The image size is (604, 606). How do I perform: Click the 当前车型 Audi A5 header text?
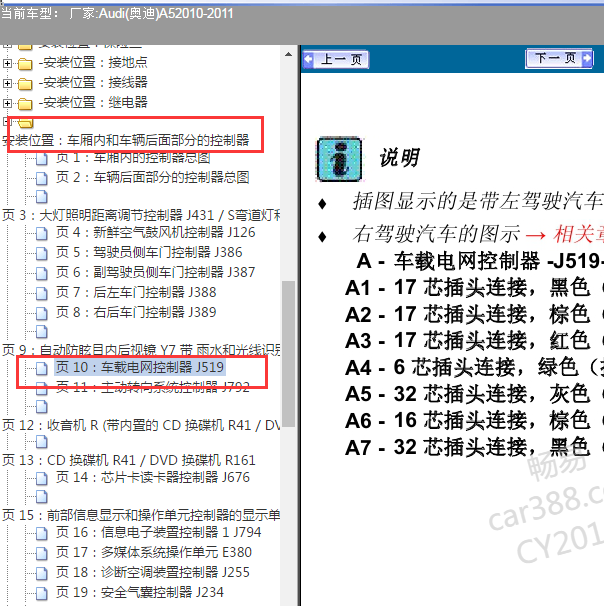click(117, 14)
